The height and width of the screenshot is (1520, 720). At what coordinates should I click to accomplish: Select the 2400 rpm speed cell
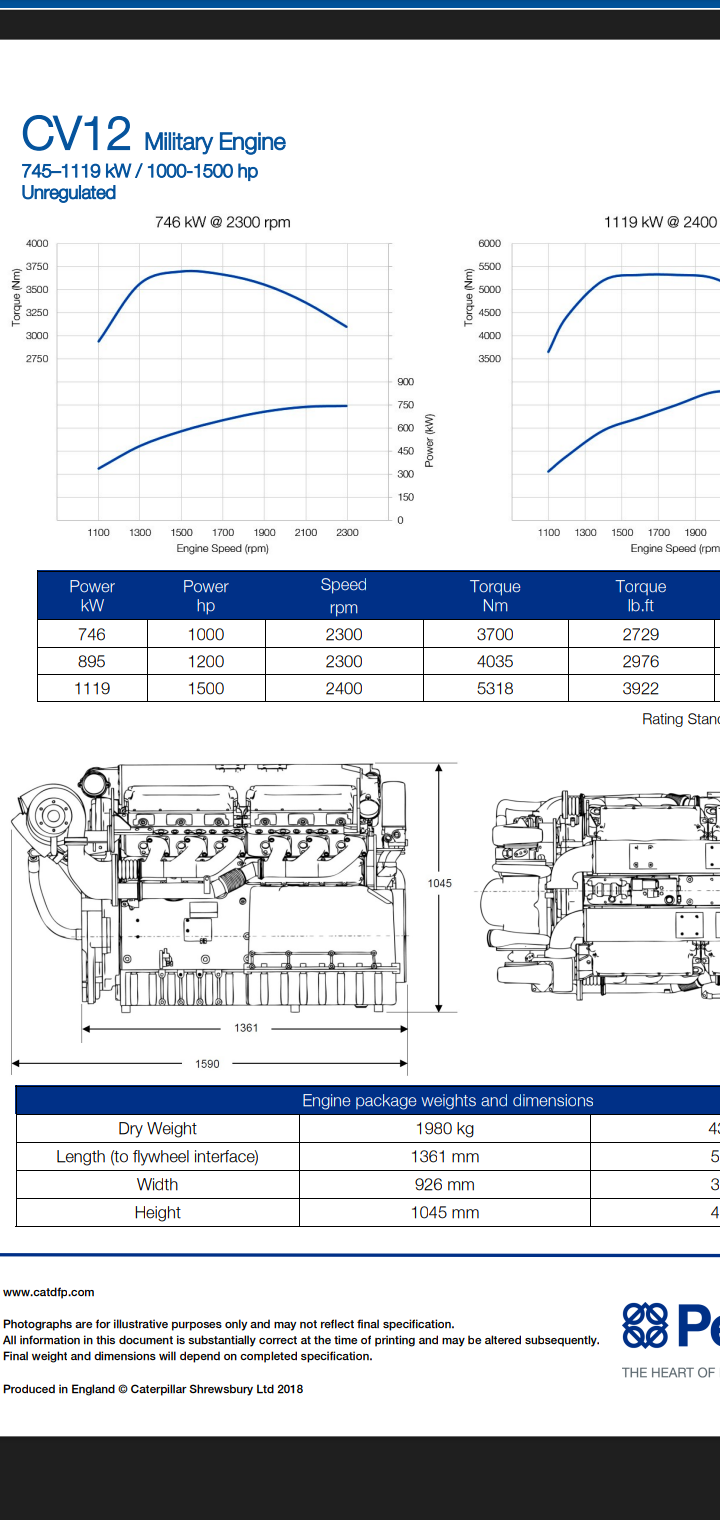pyautogui.click(x=344, y=688)
